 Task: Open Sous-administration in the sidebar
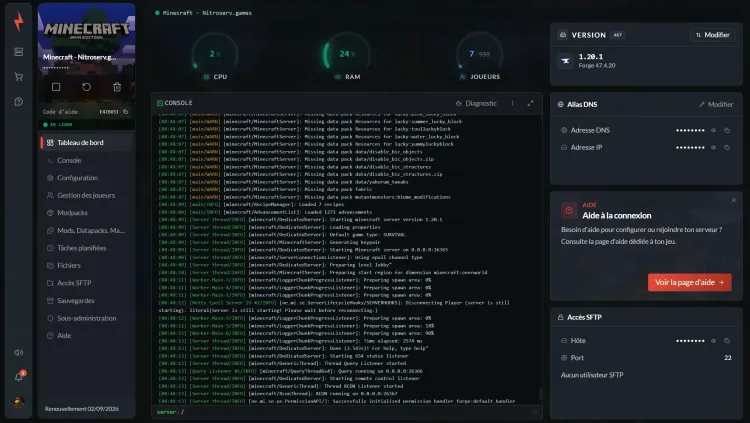coord(86,318)
